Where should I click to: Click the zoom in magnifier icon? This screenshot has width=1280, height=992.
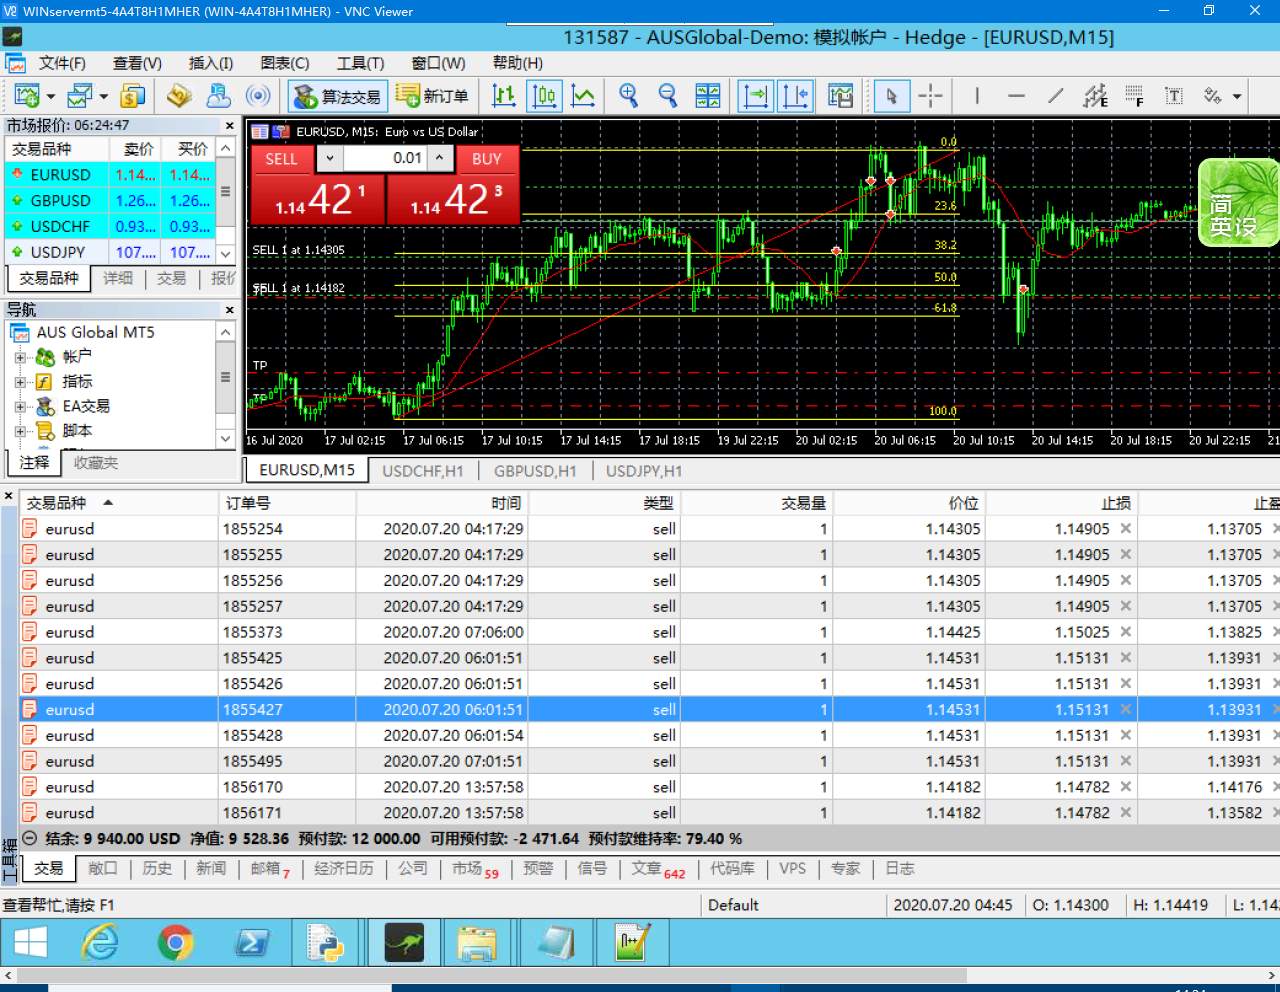point(628,96)
